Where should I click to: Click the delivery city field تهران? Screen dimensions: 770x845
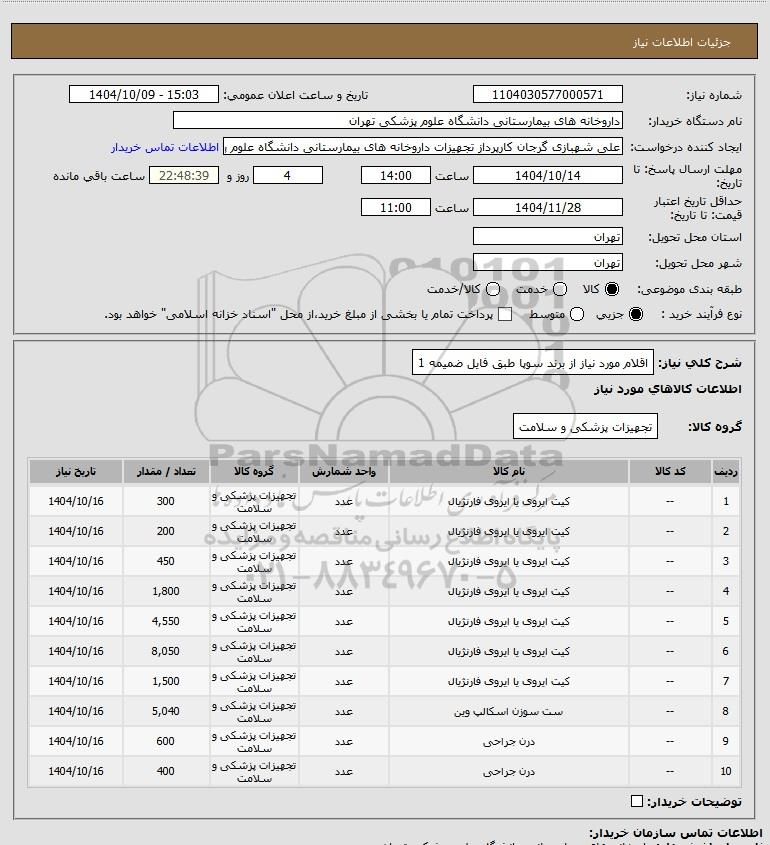(x=547, y=262)
